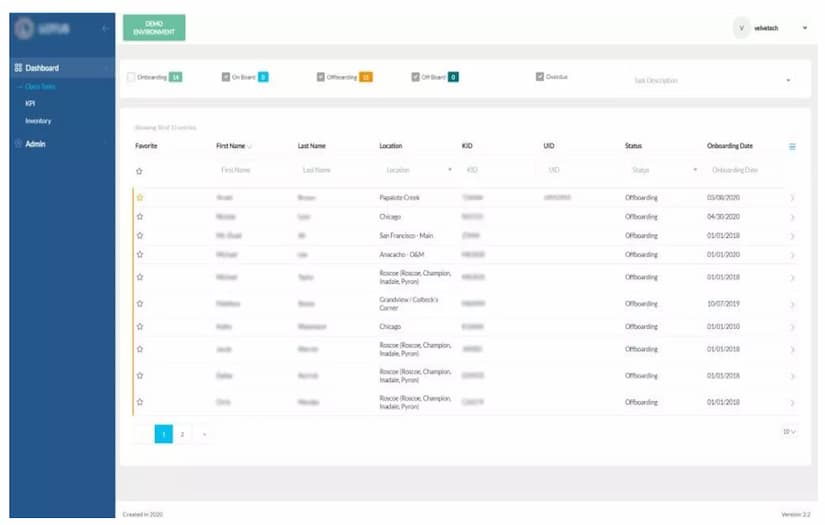Click the round V user avatar
Viewport: 825px width, 525px height.
(x=741, y=28)
